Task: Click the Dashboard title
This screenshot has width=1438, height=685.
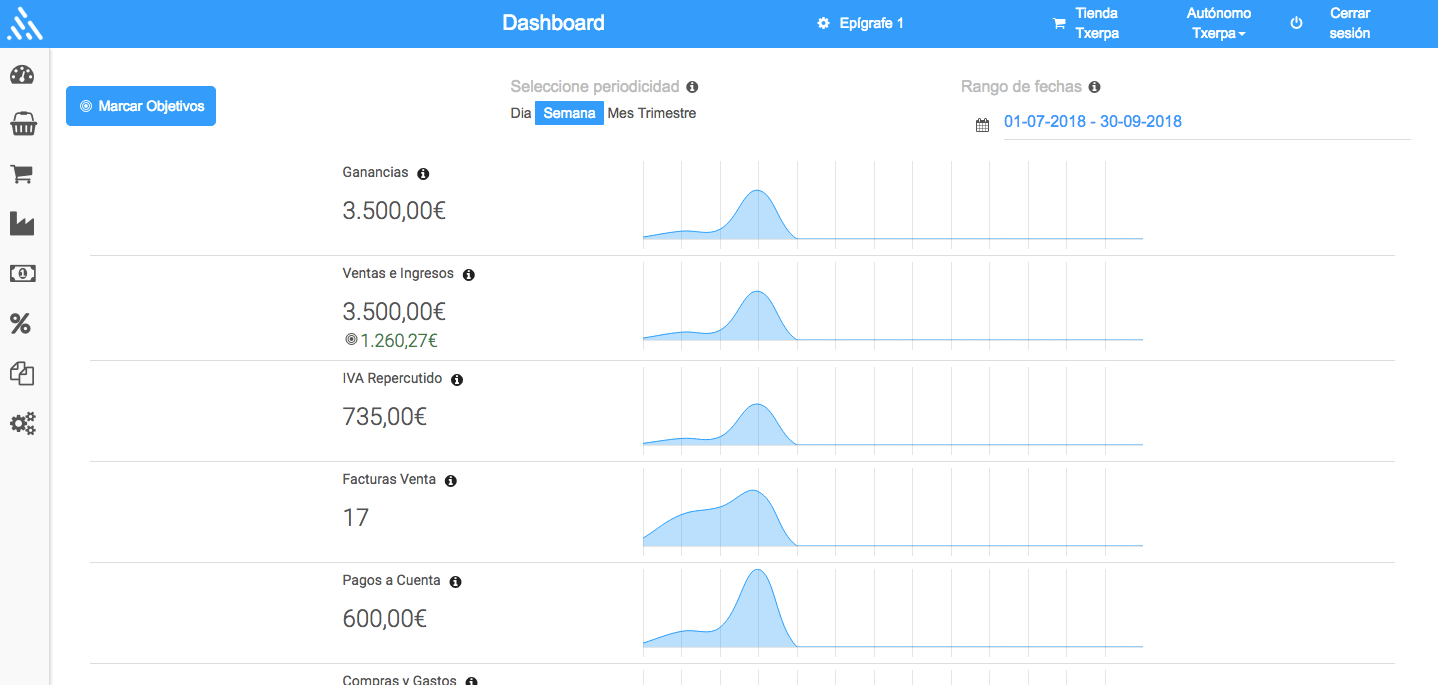Action: (x=553, y=23)
